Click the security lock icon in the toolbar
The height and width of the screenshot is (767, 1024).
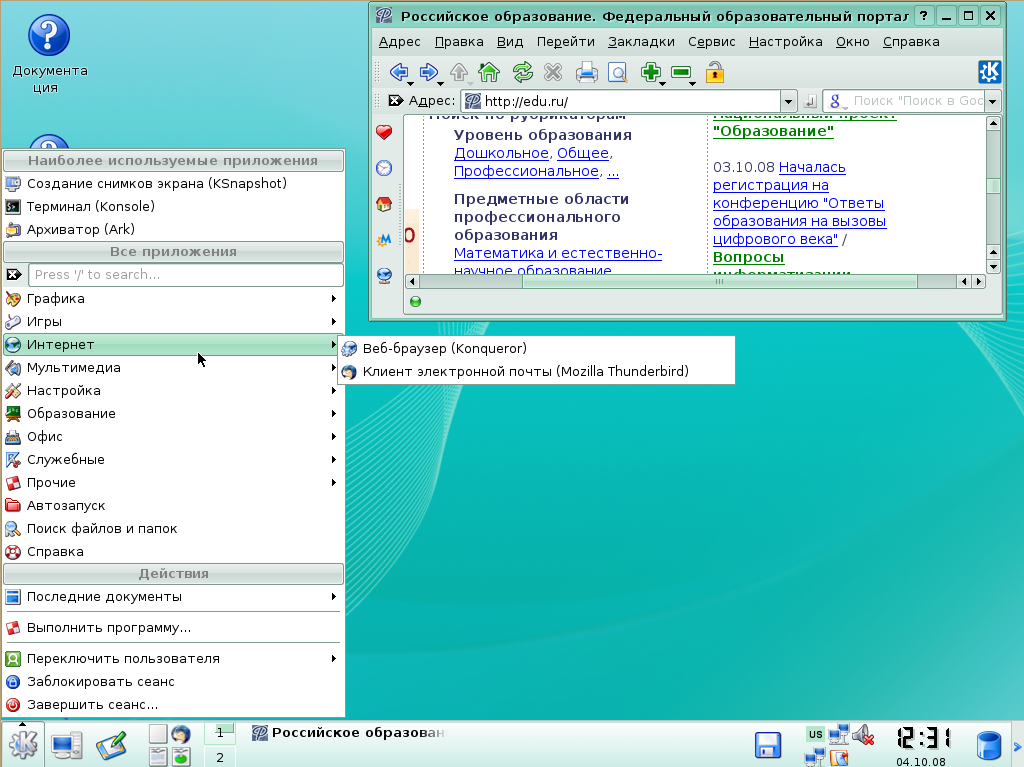coord(713,72)
